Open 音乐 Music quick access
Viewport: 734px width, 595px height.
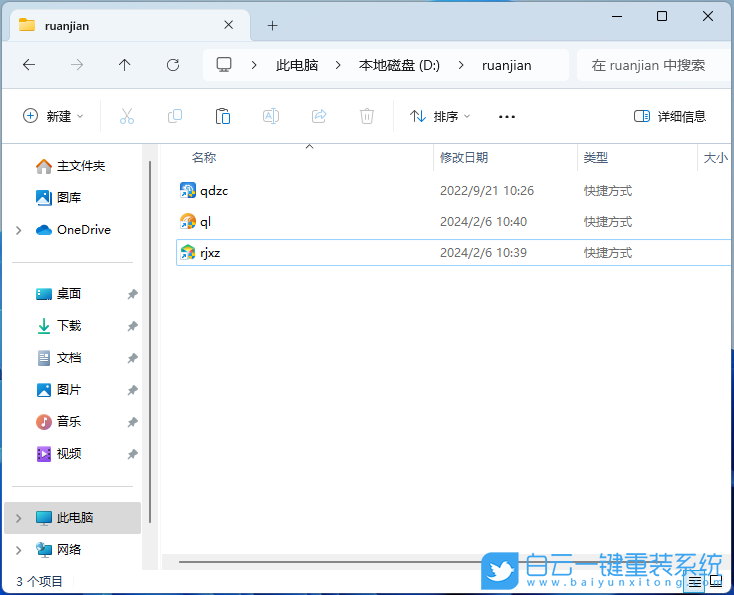click(x=59, y=421)
